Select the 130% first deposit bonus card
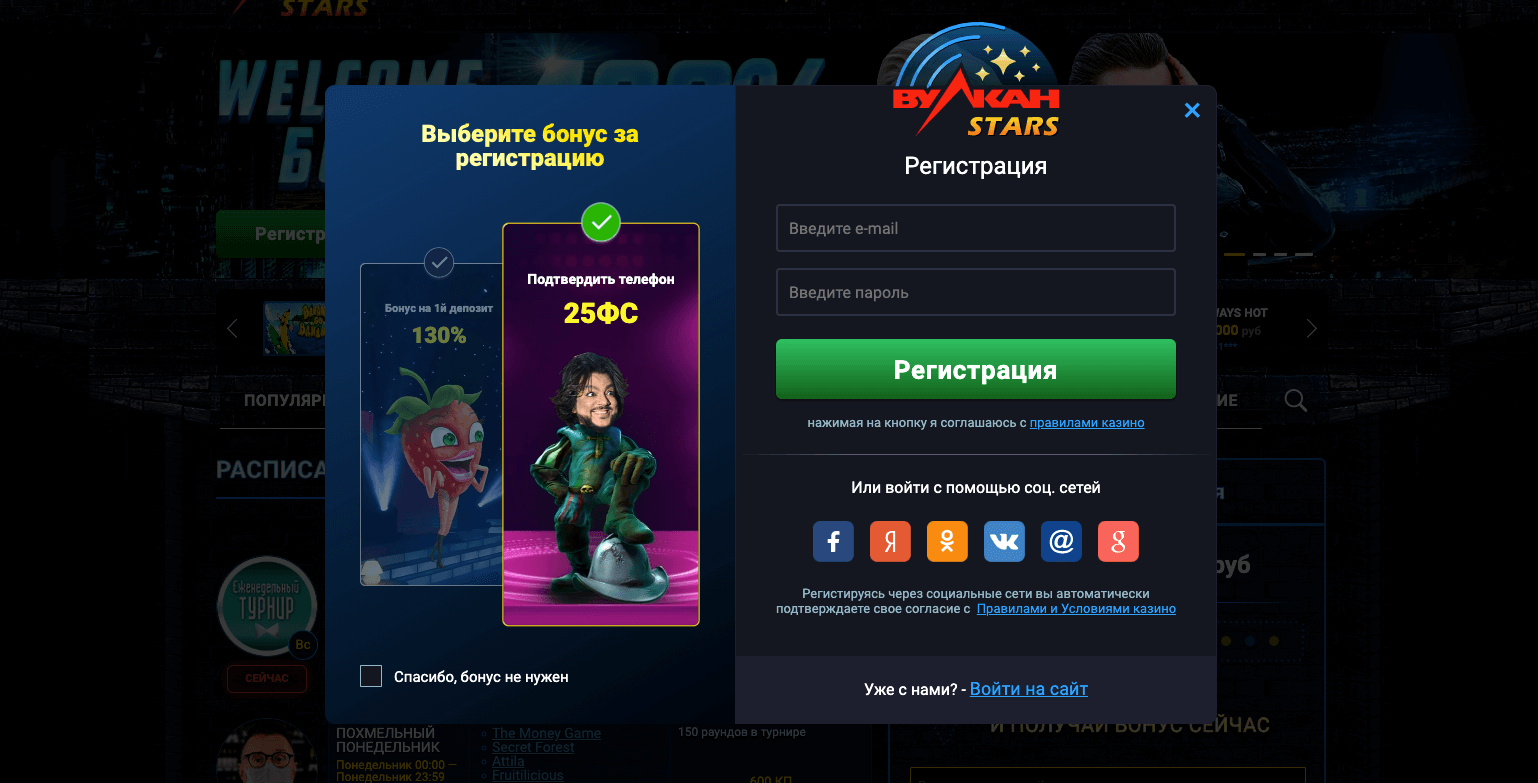The image size is (1538, 783). (x=431, y=424)
